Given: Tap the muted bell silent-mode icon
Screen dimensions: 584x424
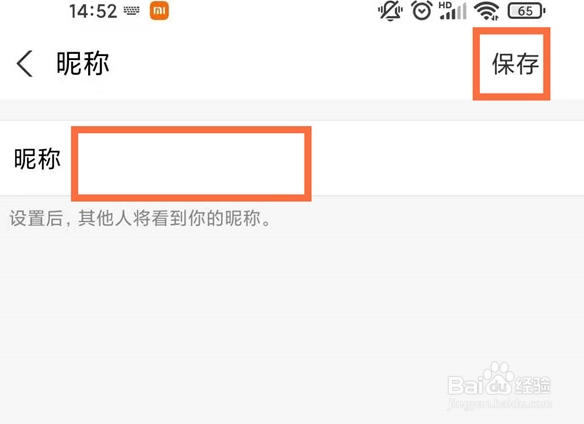Looking at the screenshot, I should pyautogui.click(x=390, y=11).
